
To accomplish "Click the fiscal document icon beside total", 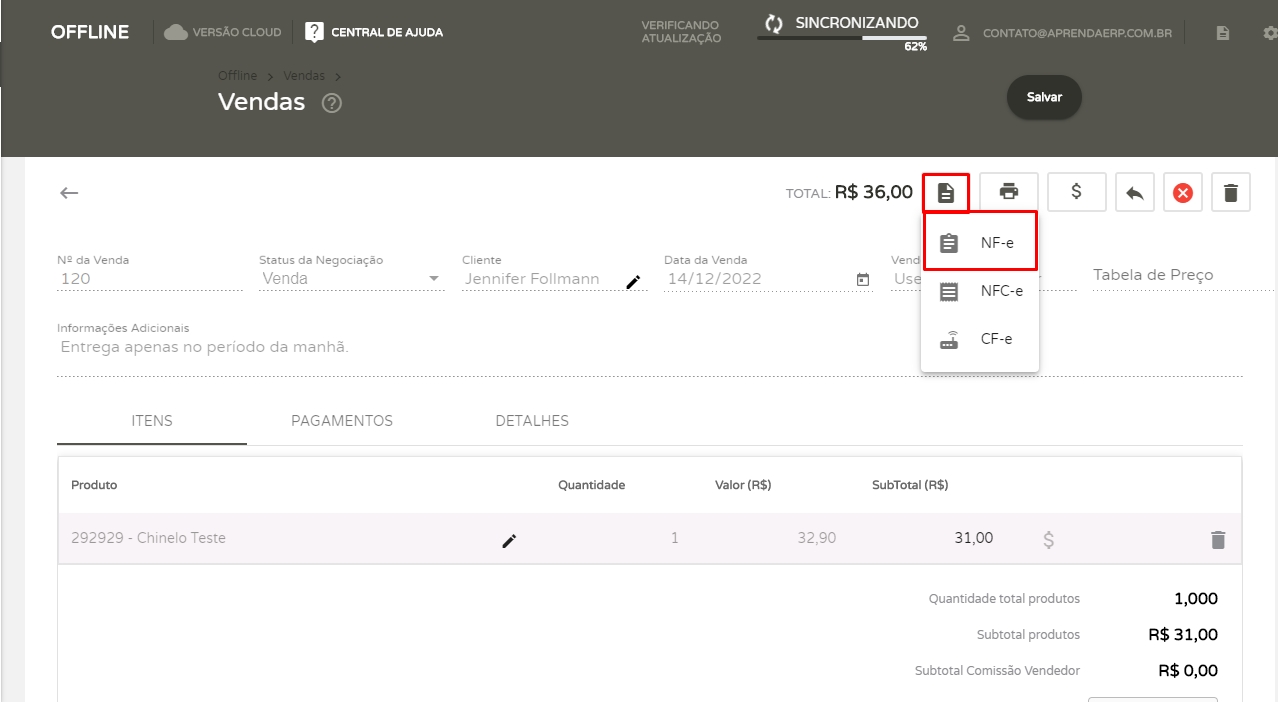I will point(946,192).
